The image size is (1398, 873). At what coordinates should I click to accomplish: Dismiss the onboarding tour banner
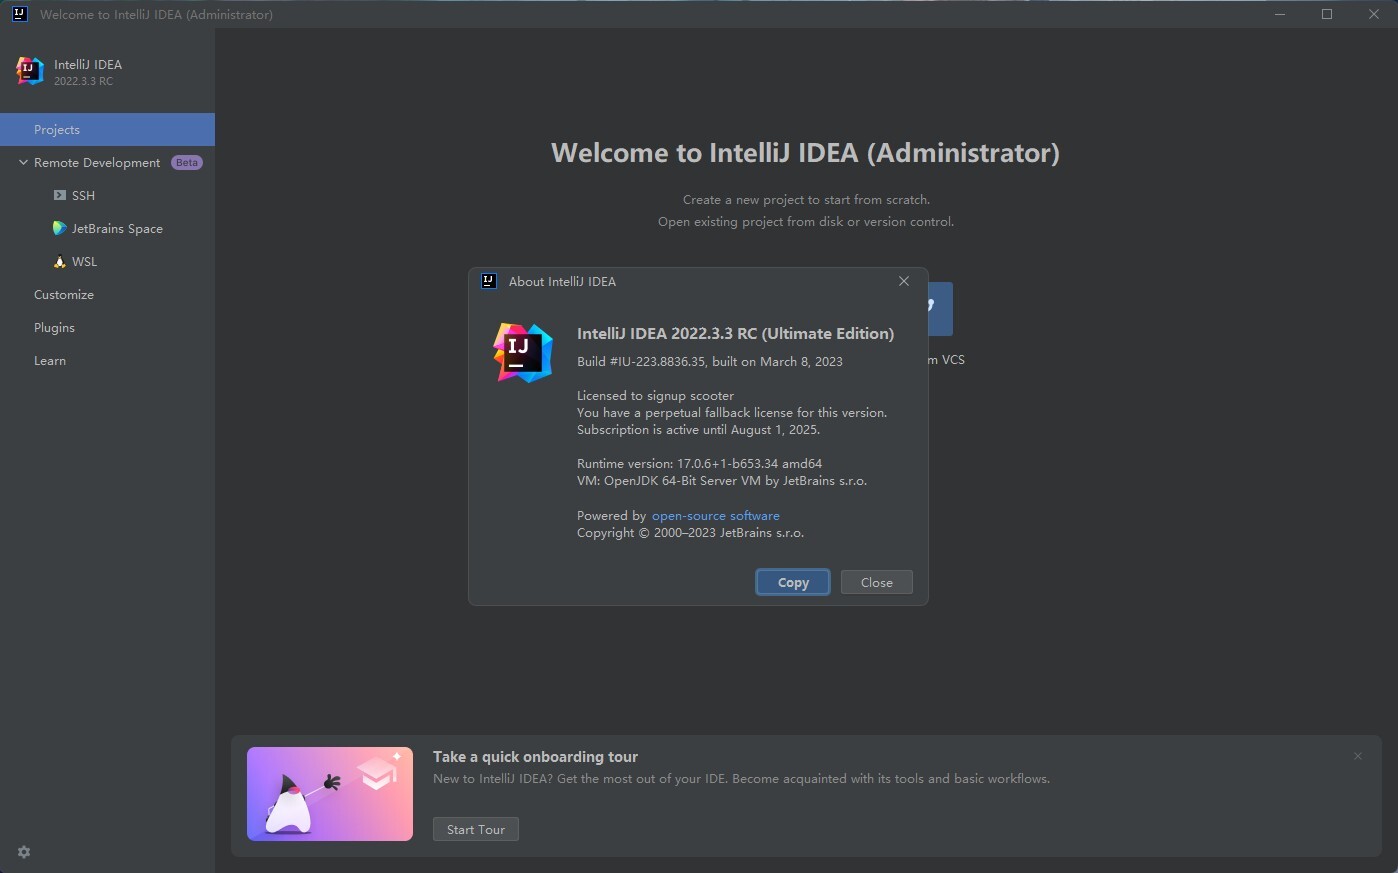coord(1358,756)
